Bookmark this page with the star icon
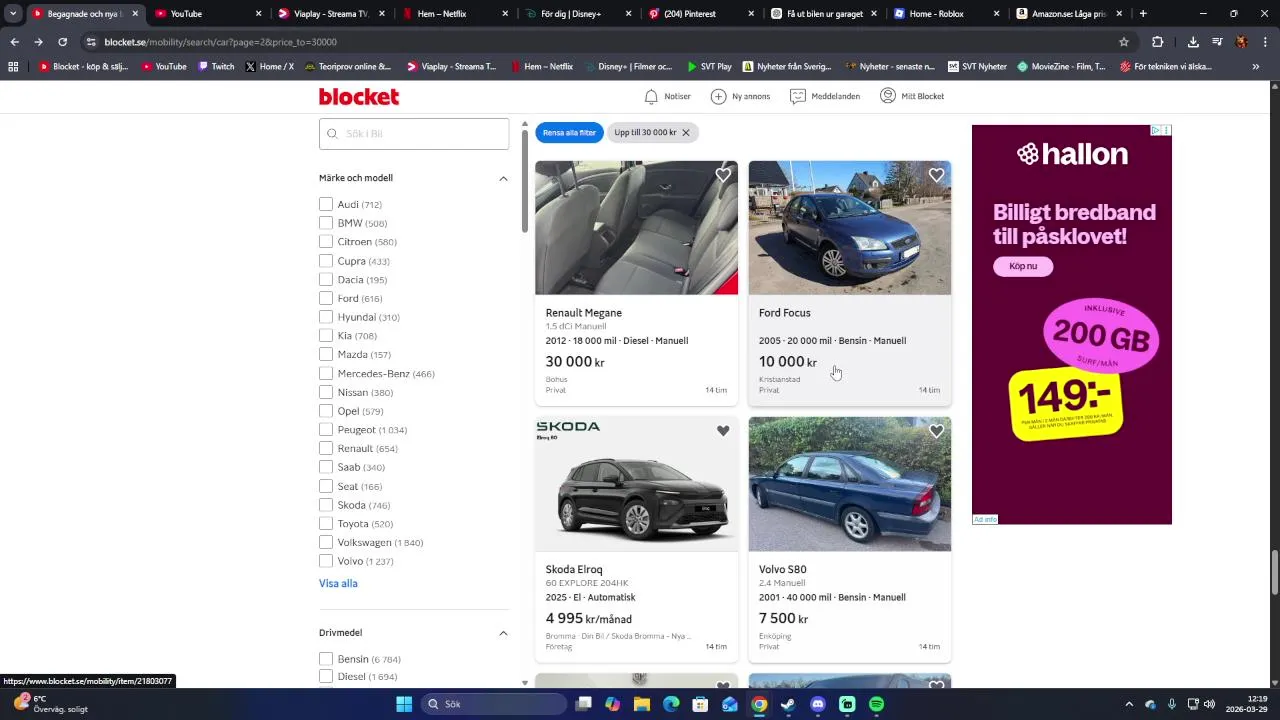 click(1124, 42)
